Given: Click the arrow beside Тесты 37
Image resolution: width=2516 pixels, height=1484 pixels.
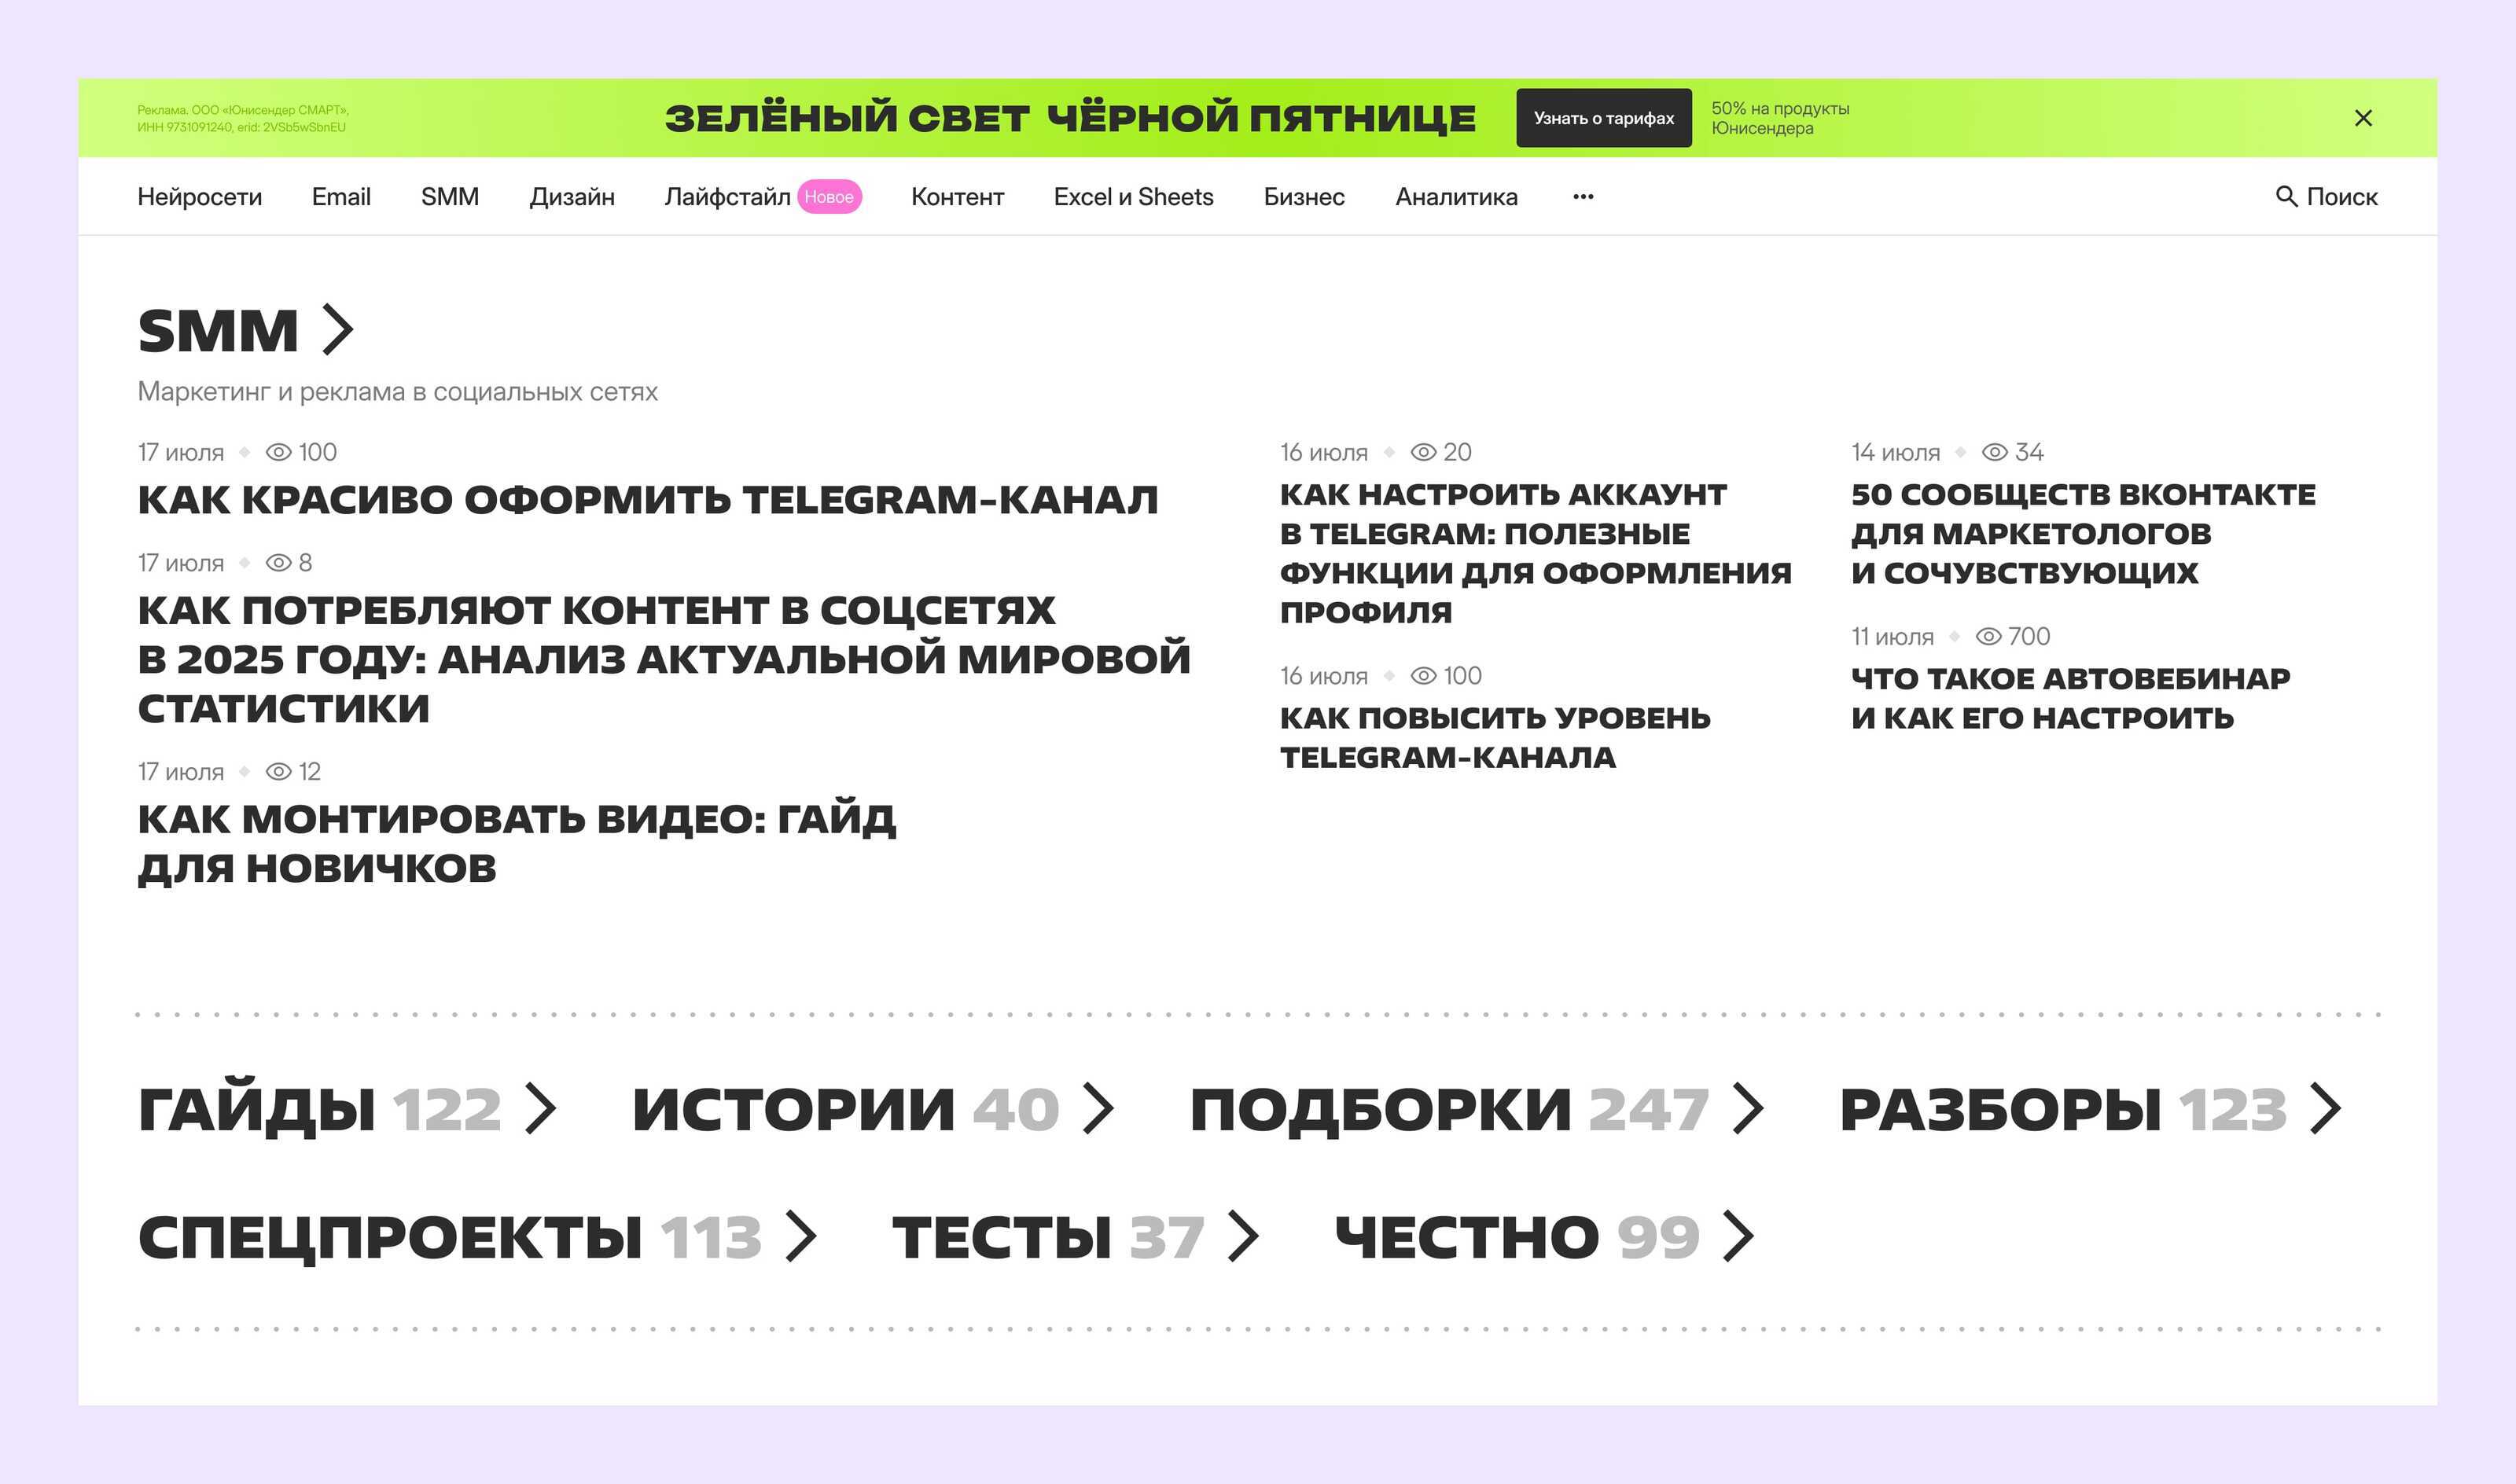Looking at the screenshot, I should click(1243, 1236).
